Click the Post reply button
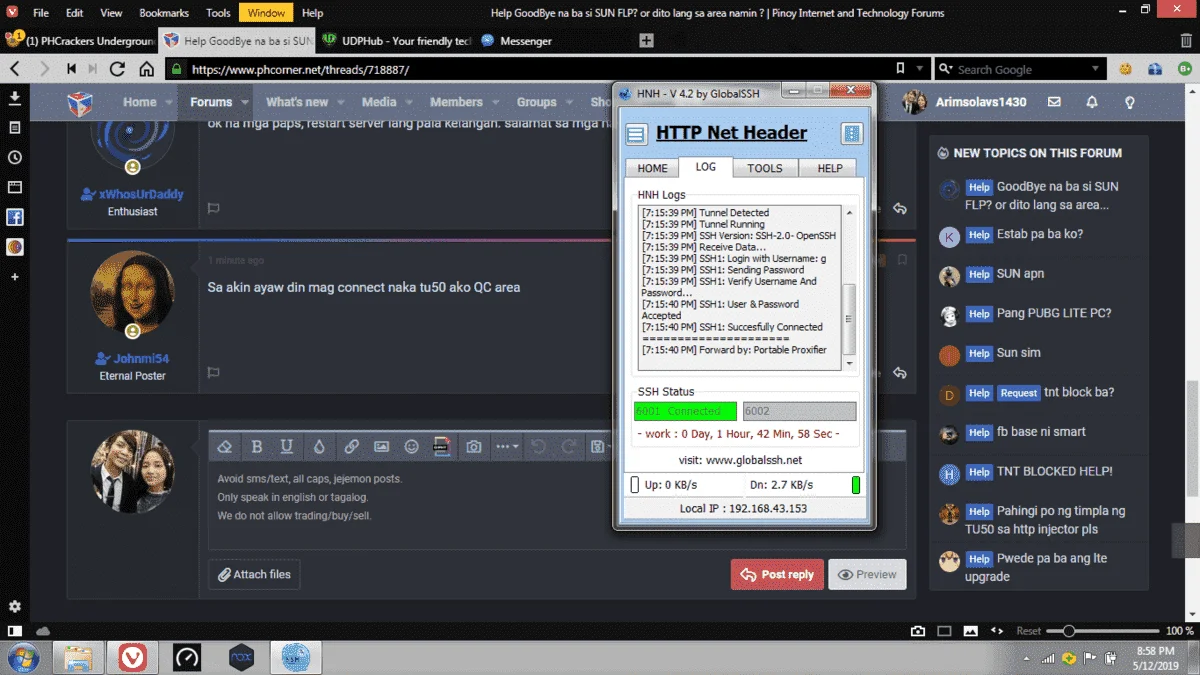The width and height of the screenshot is (1200, 675). [777, 574]
